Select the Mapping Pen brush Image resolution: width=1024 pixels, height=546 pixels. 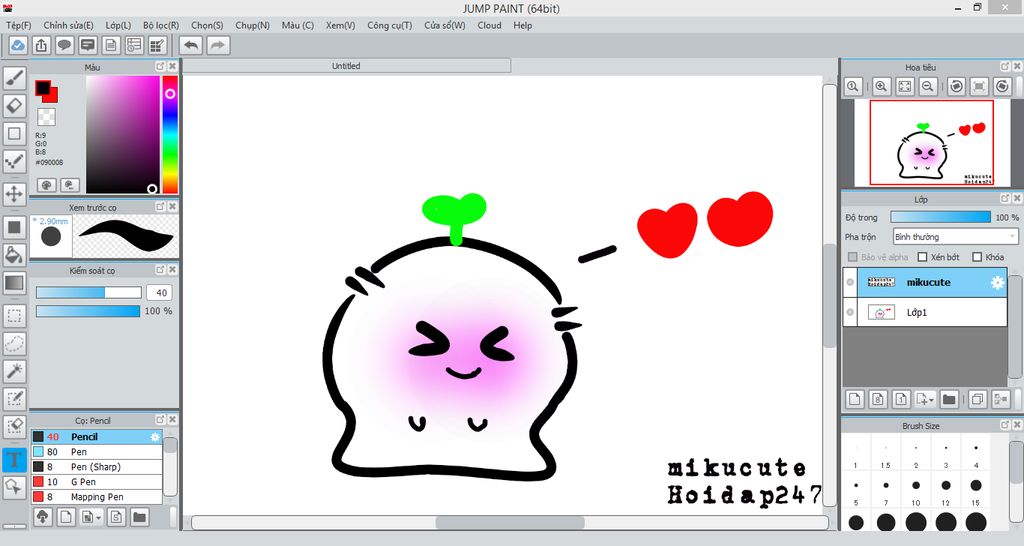pos(97,497)
